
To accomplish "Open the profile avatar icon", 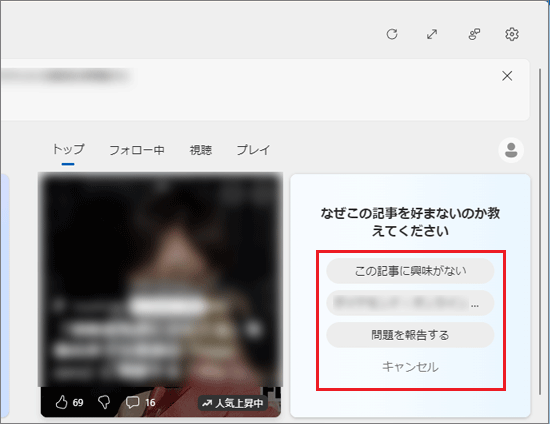I will click(x=511, y=150).
